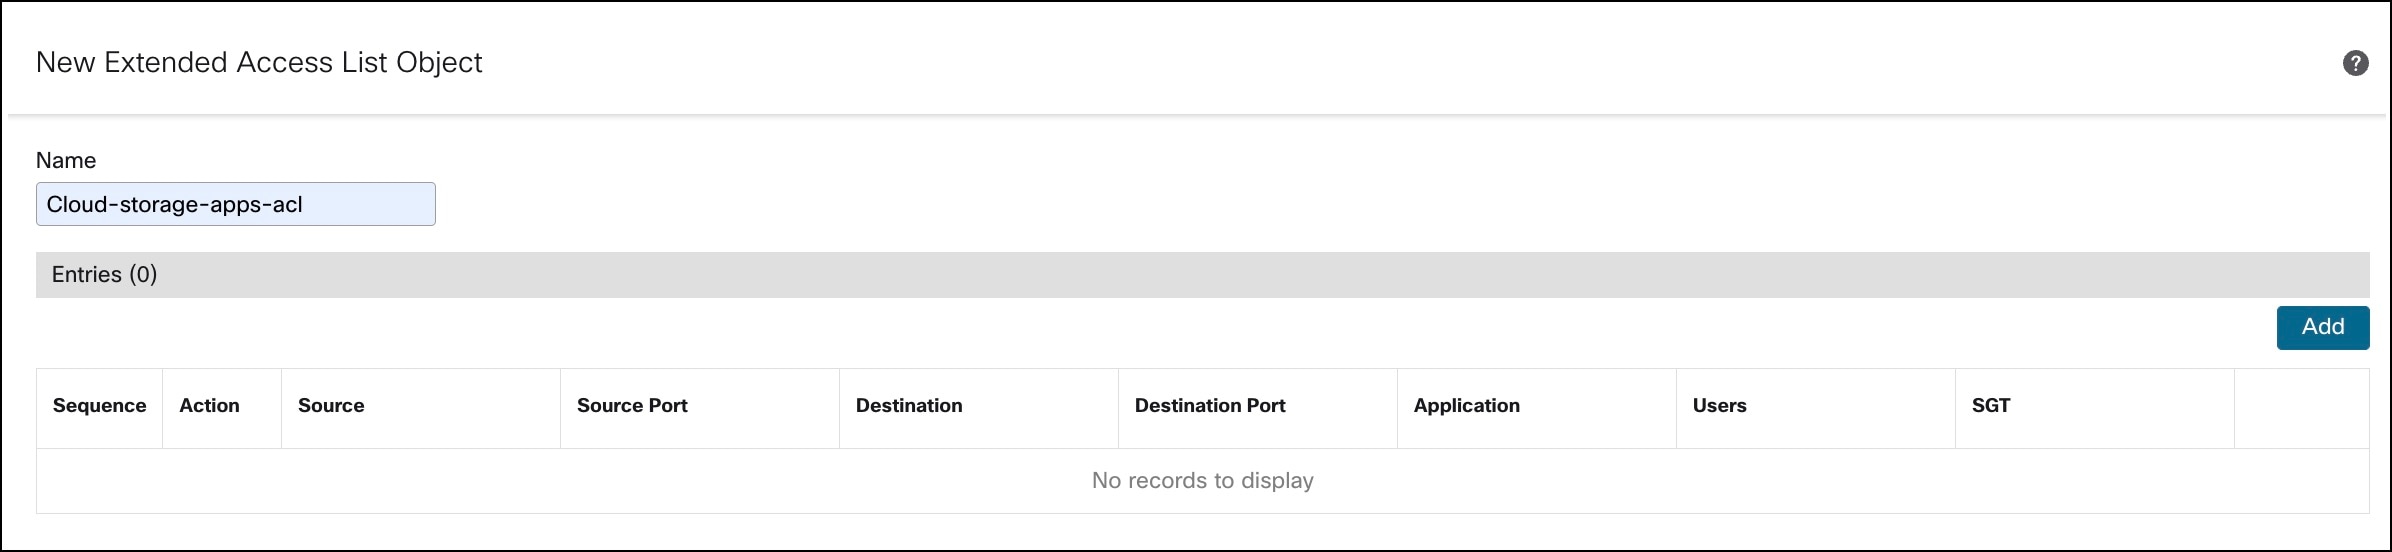Open help via the question mark icon
This screenshot has width=2392, height=552.
tap(2355, 63)
